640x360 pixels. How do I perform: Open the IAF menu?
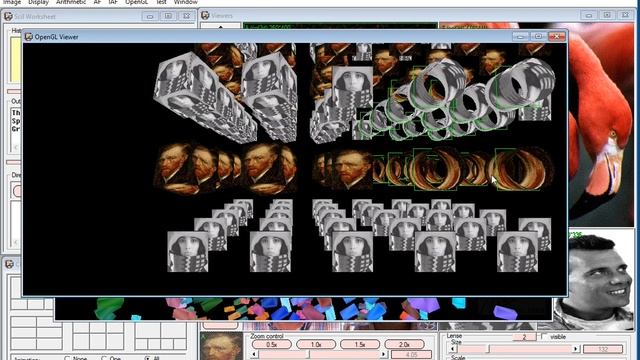click(113, 2)
